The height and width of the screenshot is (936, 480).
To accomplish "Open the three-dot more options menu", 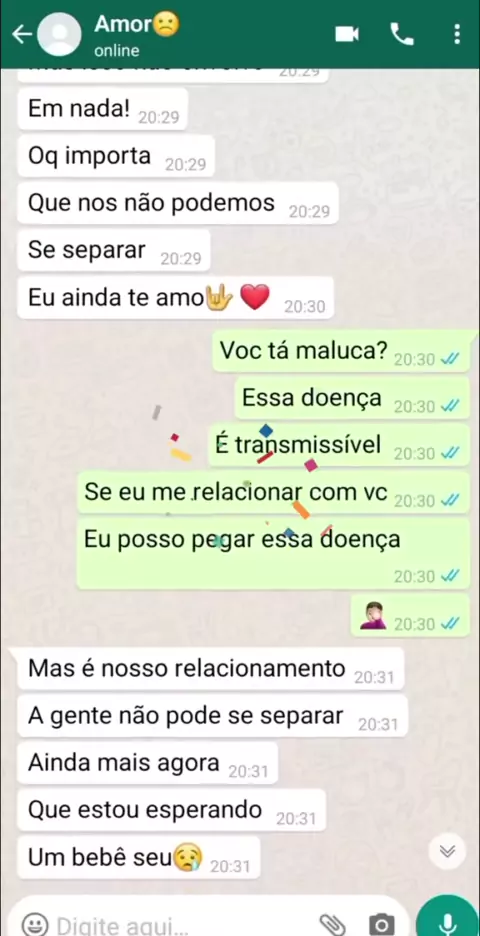I will pyautogui.click(x=457, y=35).
